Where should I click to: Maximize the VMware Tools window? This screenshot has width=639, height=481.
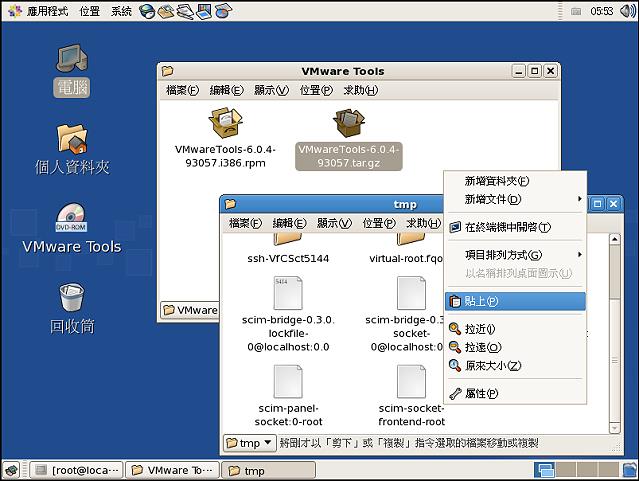535,71
